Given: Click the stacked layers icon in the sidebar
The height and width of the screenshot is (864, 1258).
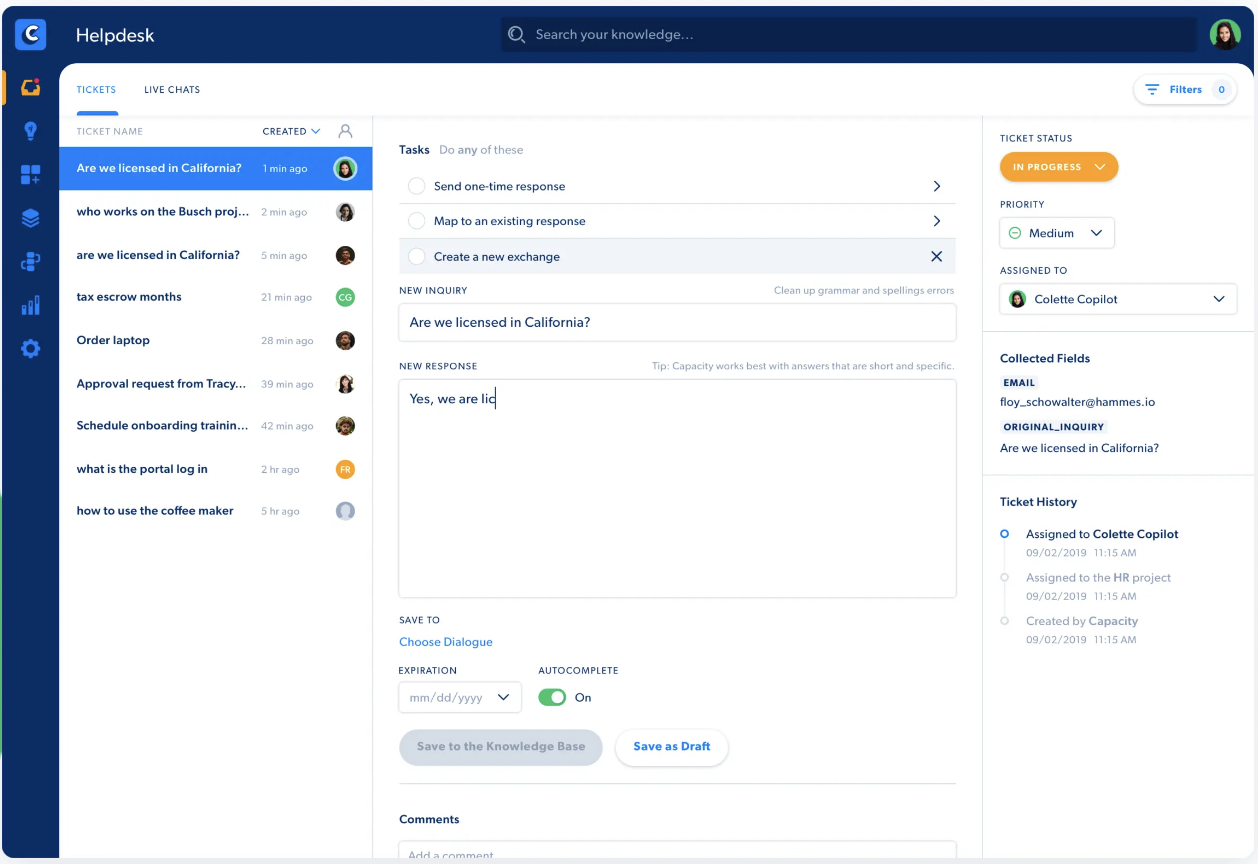Looking at the screenshot, I should tap(30, 217).
